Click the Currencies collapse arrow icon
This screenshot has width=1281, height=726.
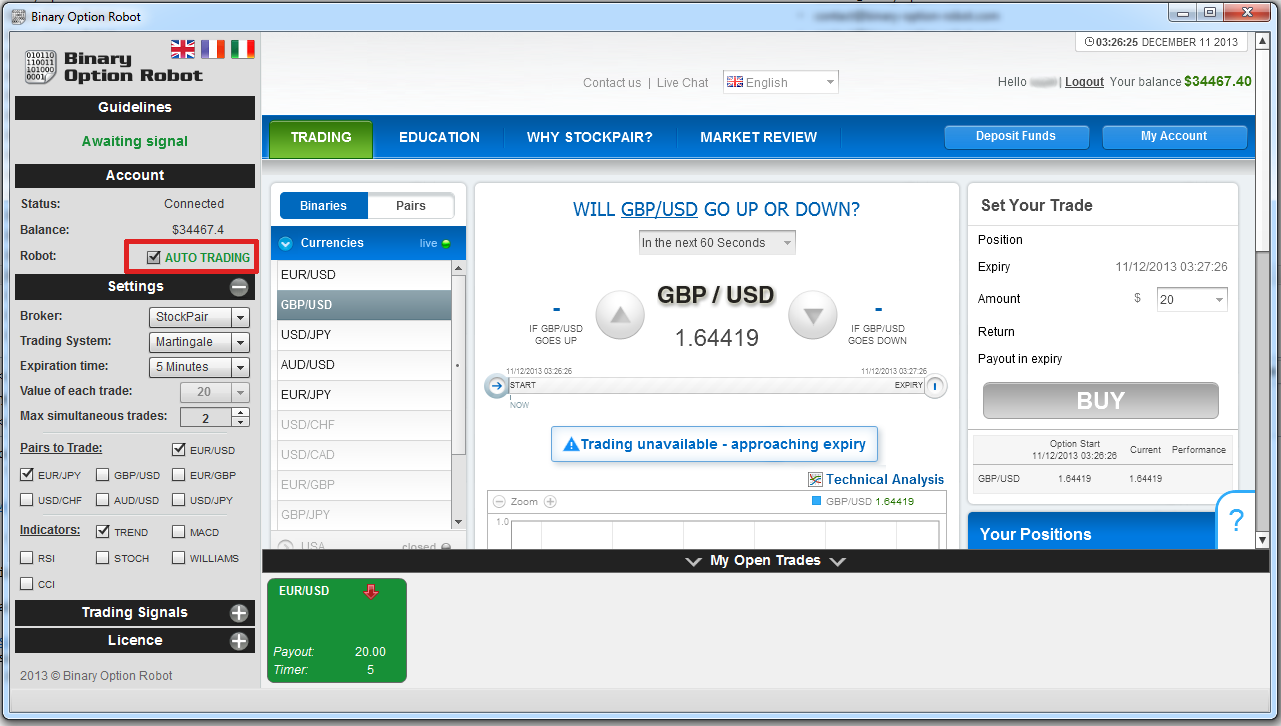click(286, 243)
